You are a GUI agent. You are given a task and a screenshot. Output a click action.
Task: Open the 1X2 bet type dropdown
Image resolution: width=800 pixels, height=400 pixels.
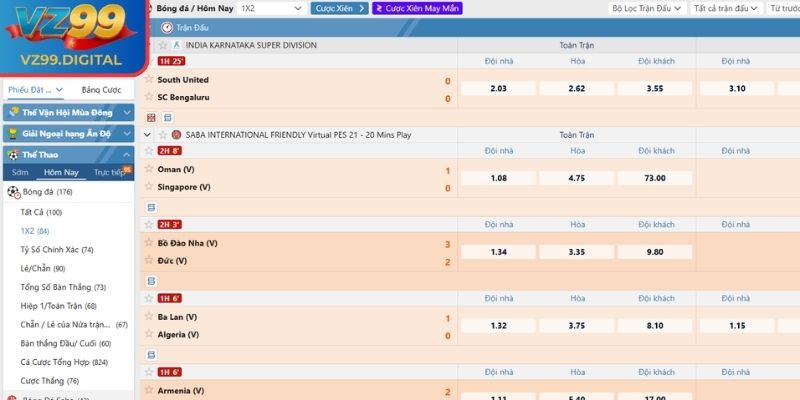[x=272, y=8]
